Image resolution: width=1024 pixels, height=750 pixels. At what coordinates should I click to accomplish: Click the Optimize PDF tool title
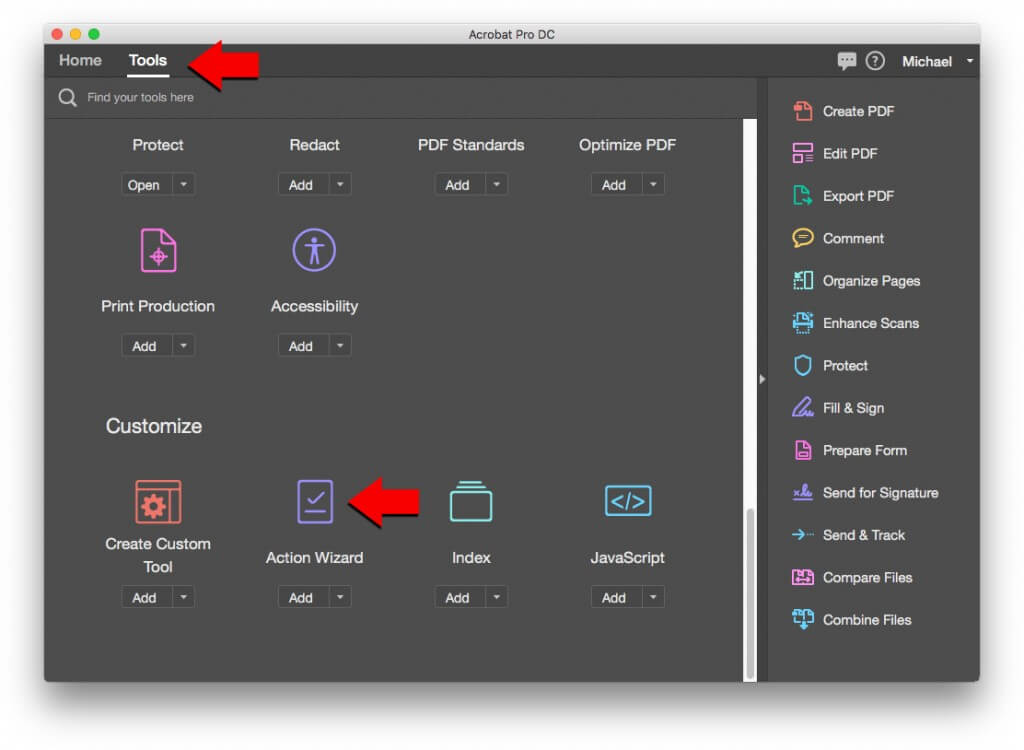[628, 144]
